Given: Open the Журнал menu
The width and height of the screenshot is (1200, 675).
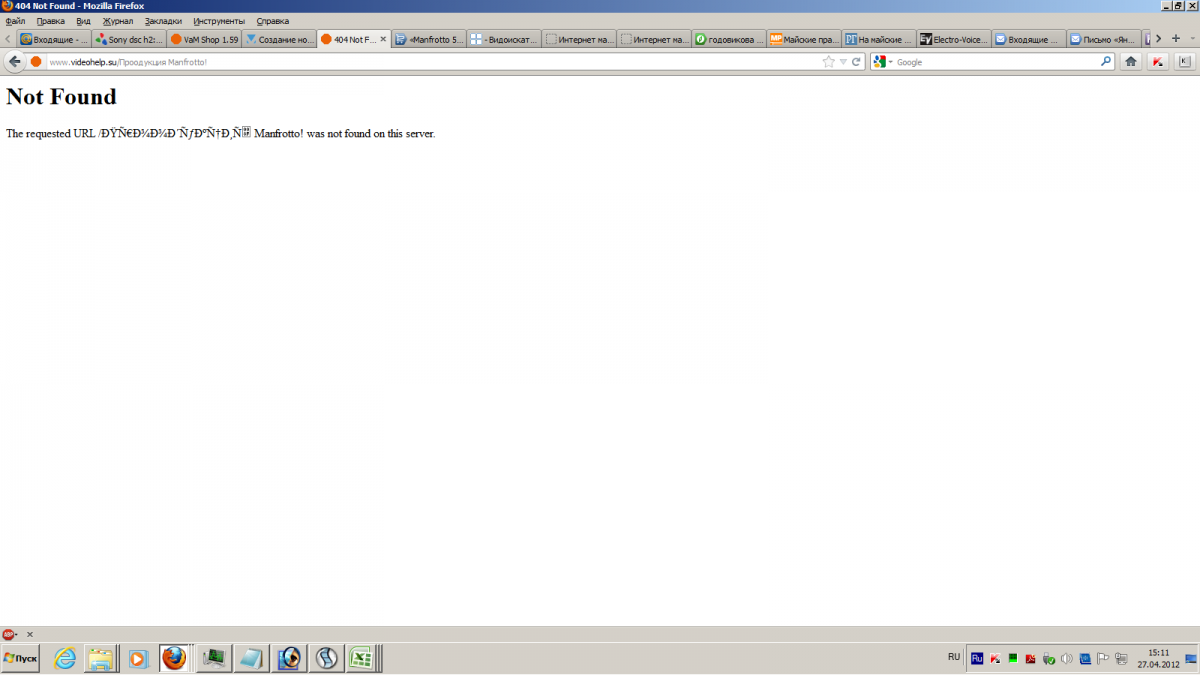Looking at the screenshot, I should pos(117,21).
